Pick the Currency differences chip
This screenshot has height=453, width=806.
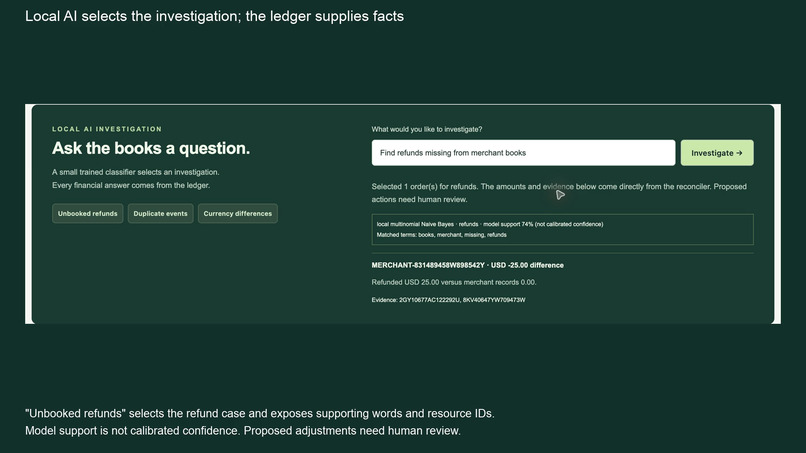coord(237,213)
